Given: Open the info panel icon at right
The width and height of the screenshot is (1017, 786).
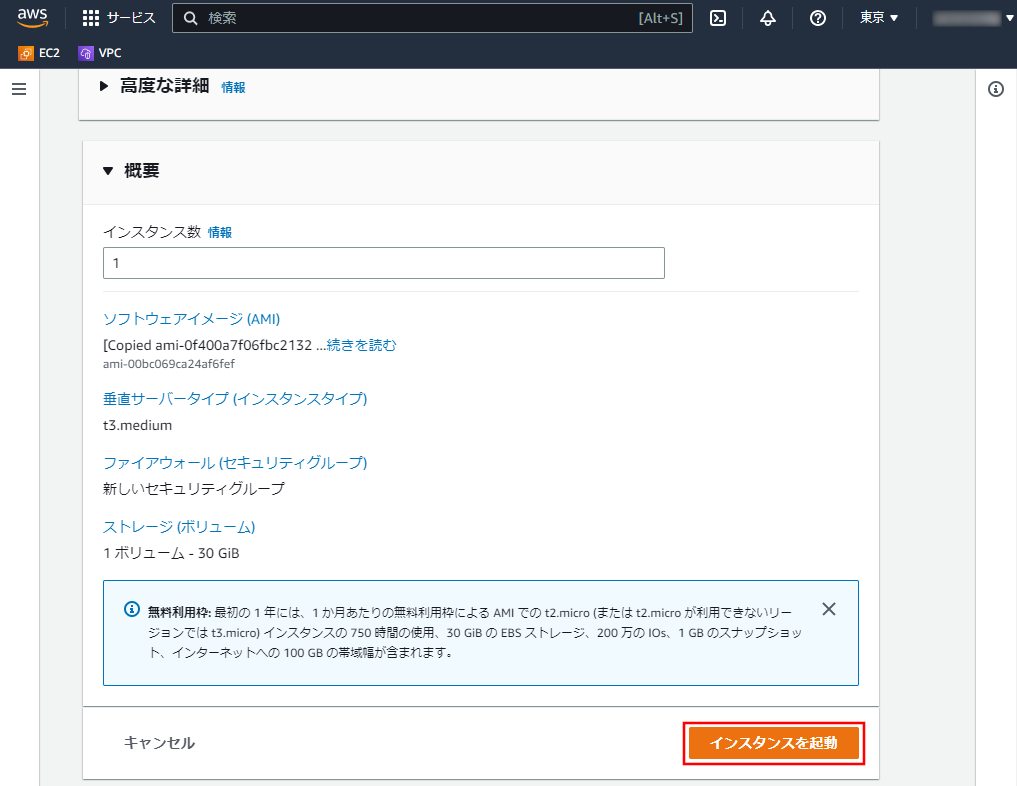Looking at the screenshot, I should coord(996,89).
